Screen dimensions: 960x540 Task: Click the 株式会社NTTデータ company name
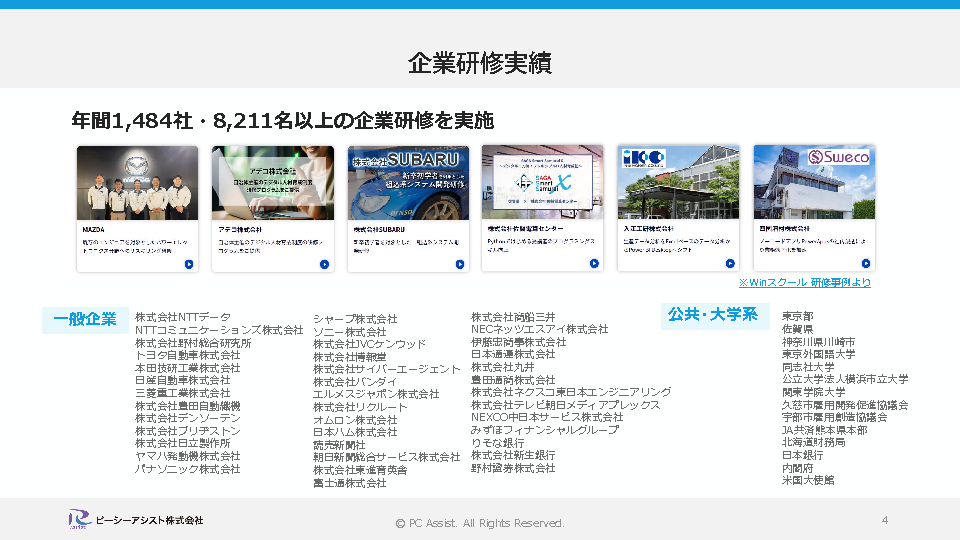click(183, 317)
